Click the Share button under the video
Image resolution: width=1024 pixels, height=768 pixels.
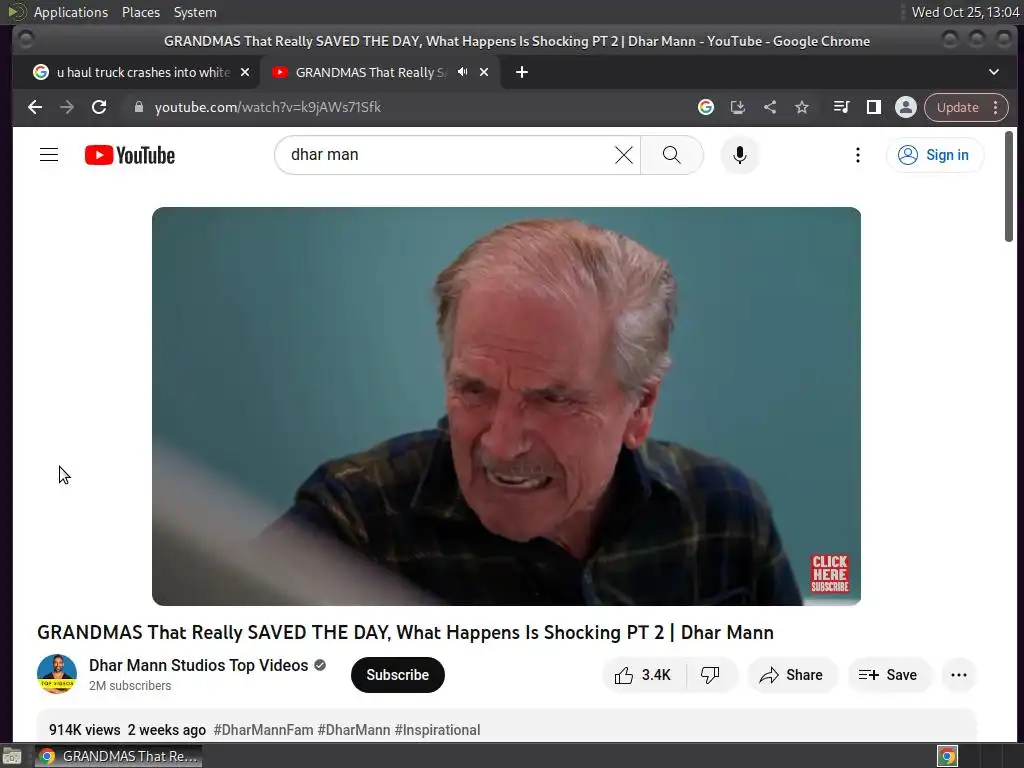coord(792,675)
